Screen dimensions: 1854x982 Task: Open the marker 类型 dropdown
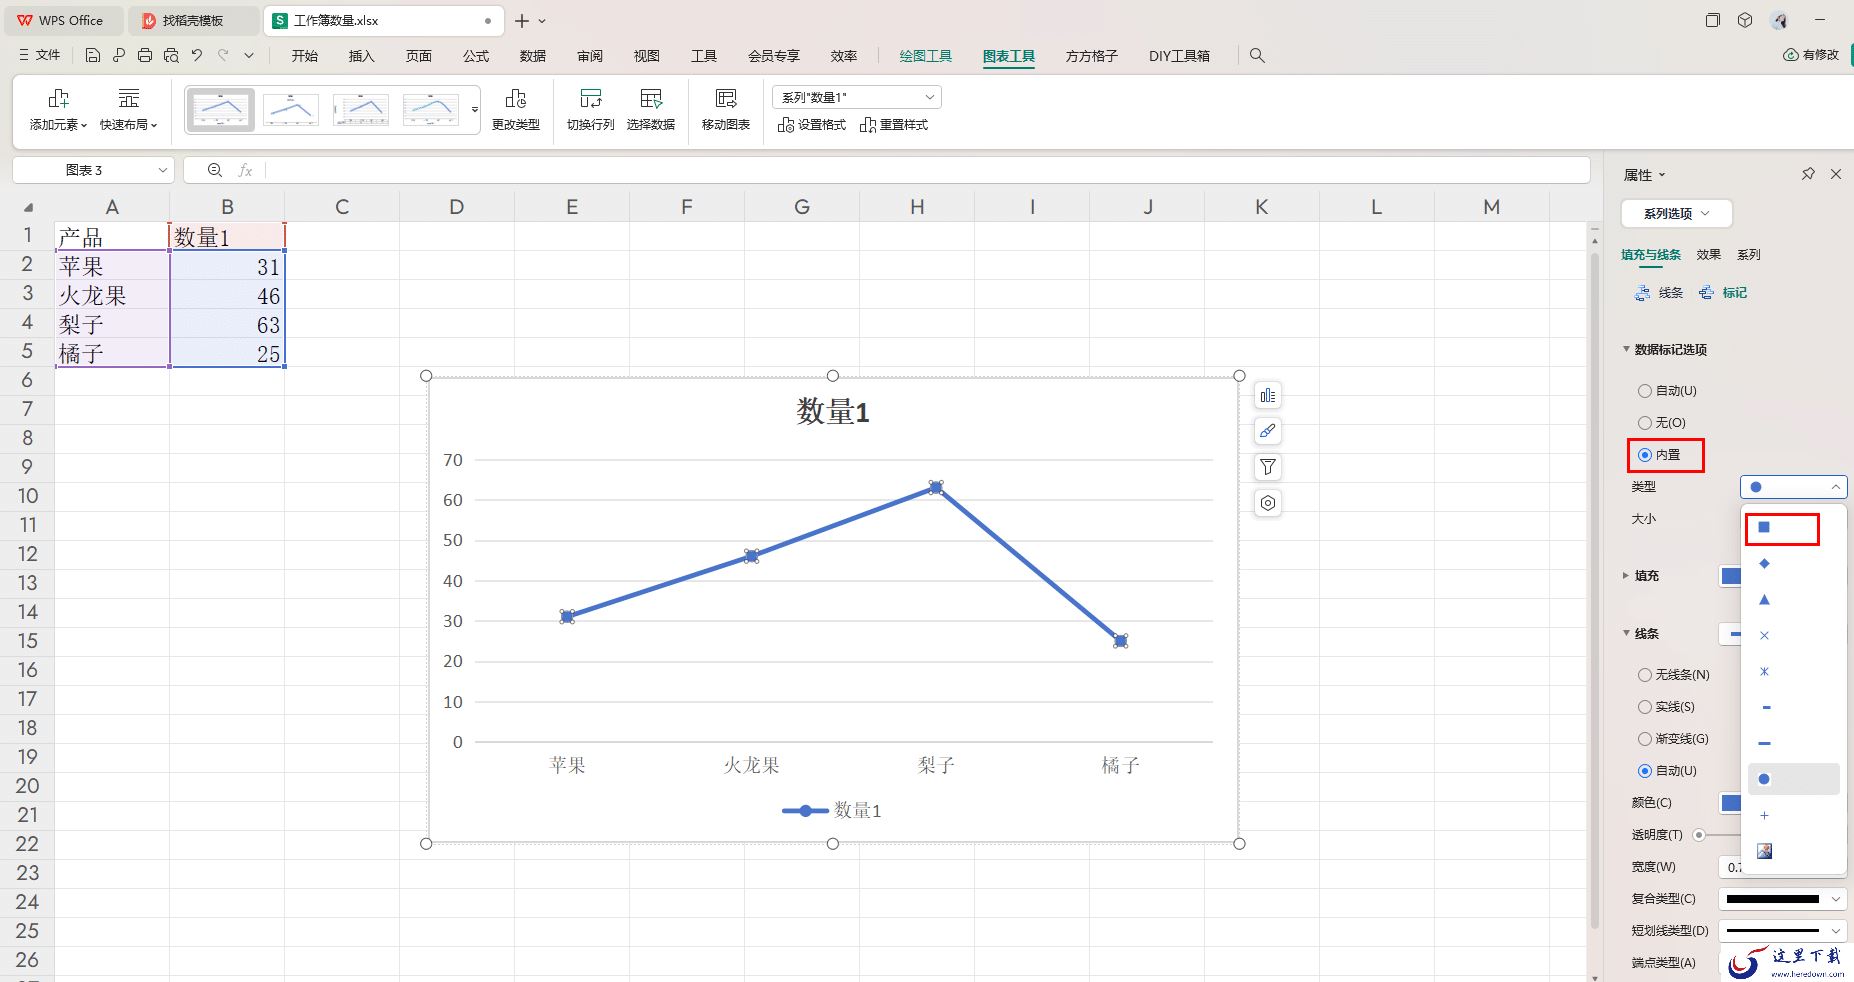point(1793,487)
